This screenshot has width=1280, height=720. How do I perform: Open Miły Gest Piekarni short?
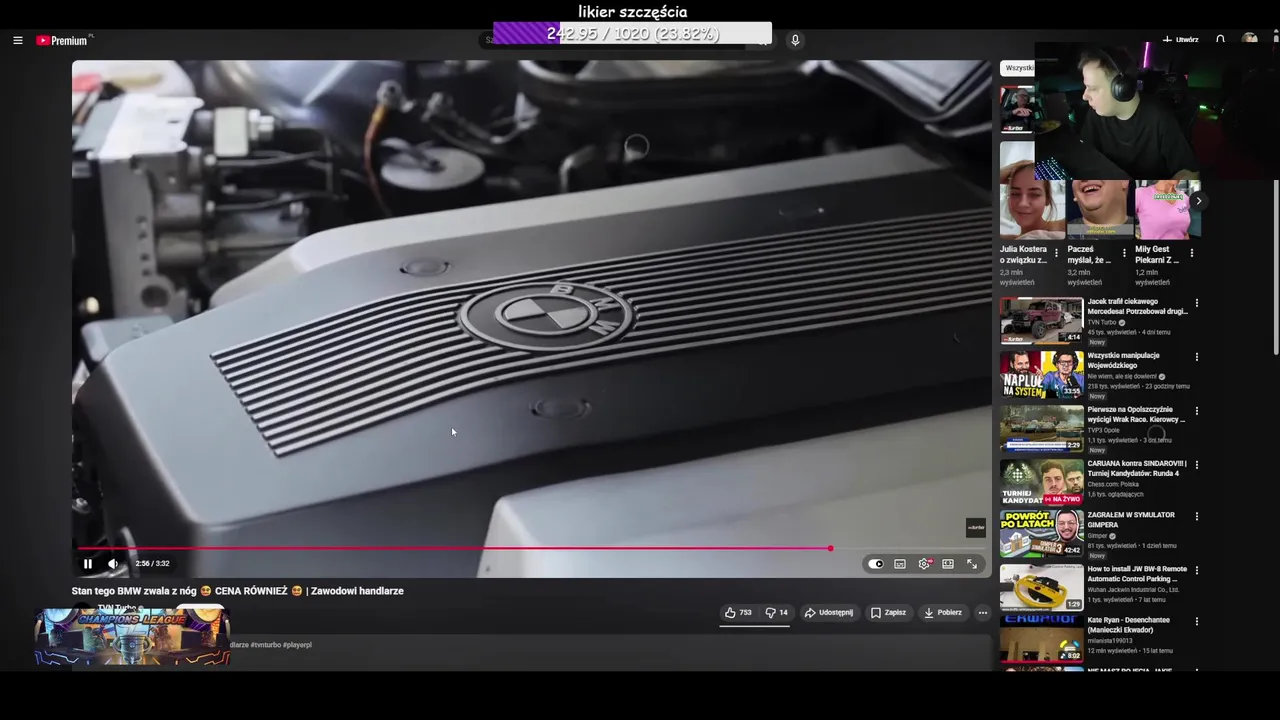[1167, 208]
